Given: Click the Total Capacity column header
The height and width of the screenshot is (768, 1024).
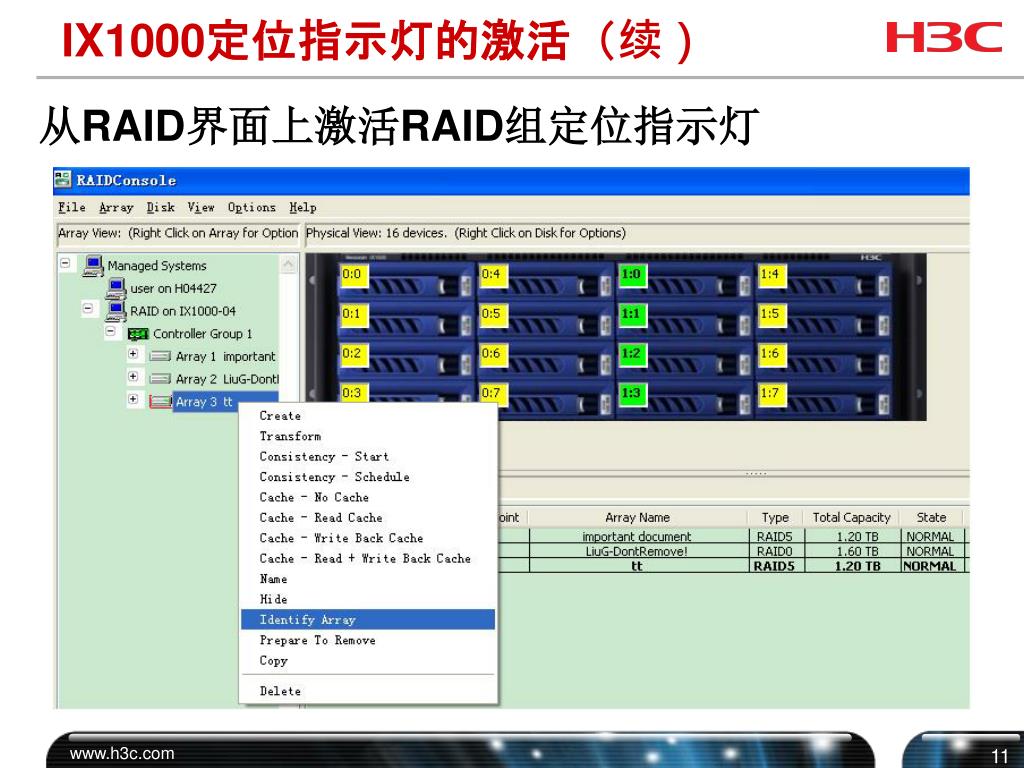Looking at the screenshot, I should tap(852, 517).
